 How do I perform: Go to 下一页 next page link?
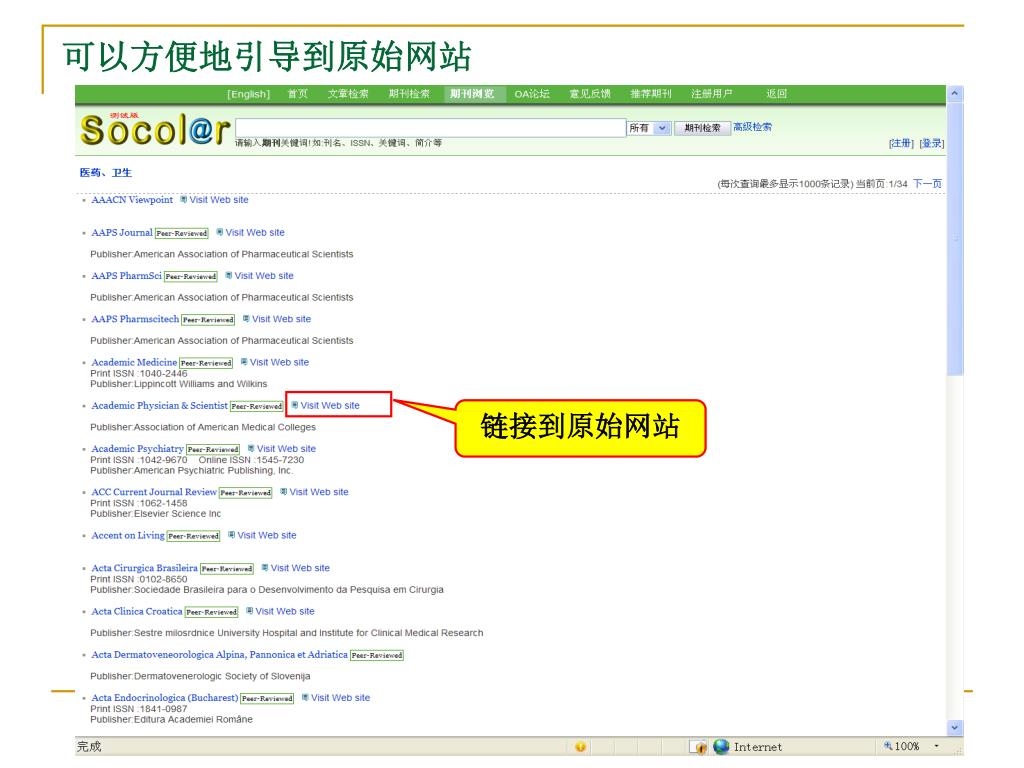coord(927,184)
